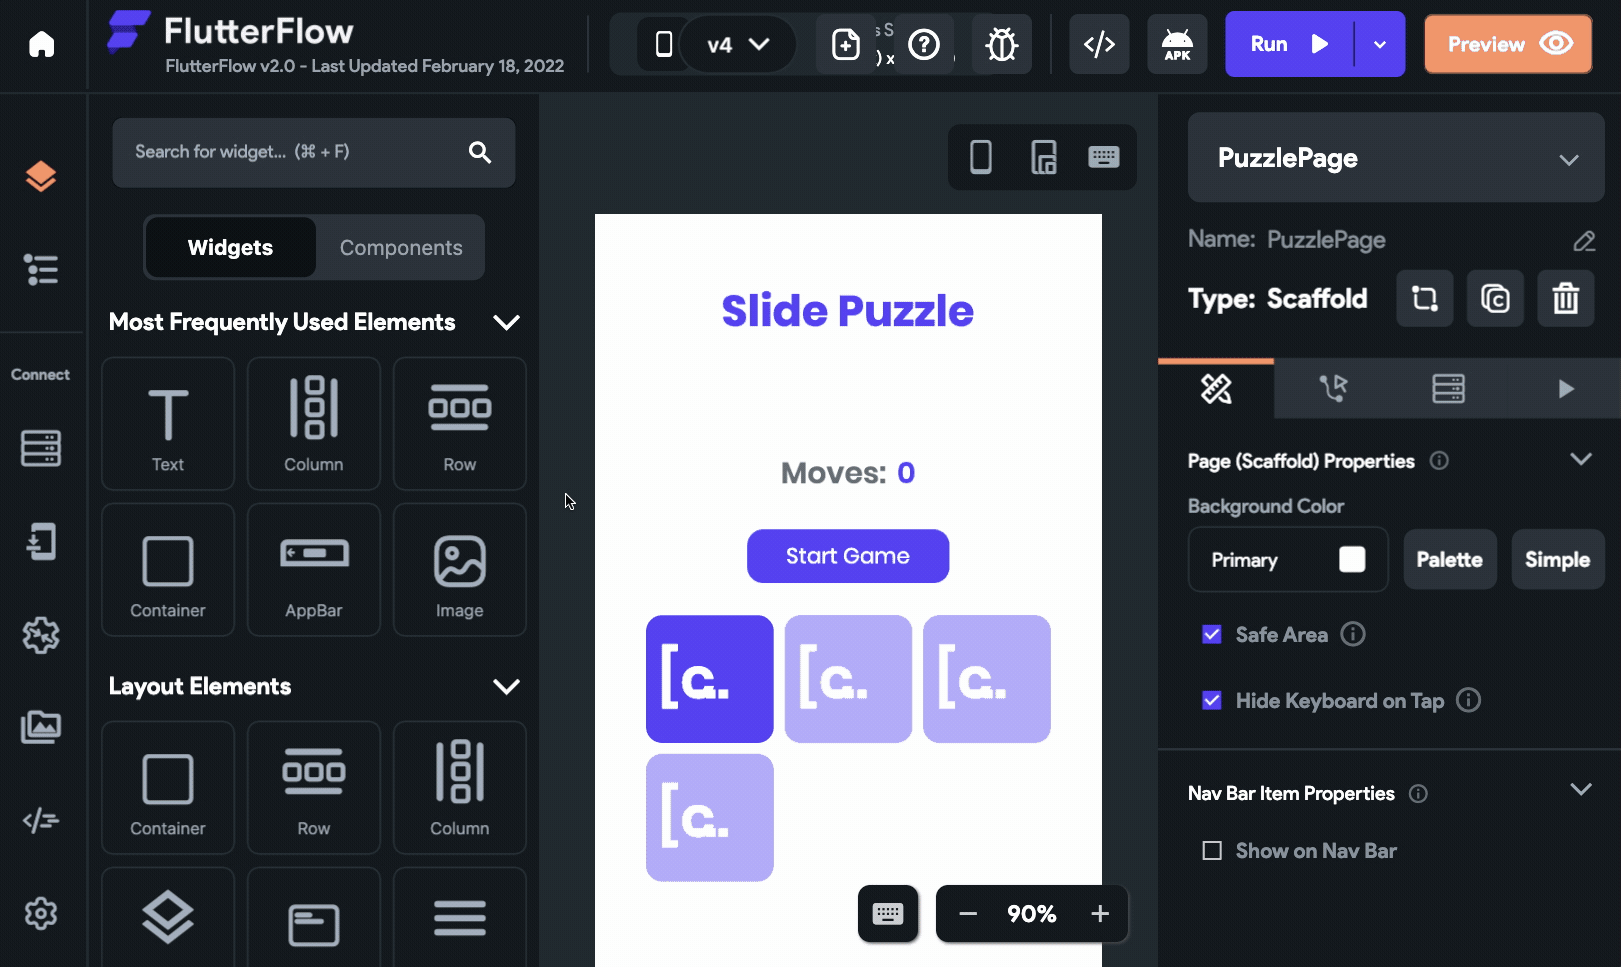The height and width of the screenshot is (967, 1621).
Task: Disable Hide Keyboard on Tap
Action: (x=1211, y=700)
